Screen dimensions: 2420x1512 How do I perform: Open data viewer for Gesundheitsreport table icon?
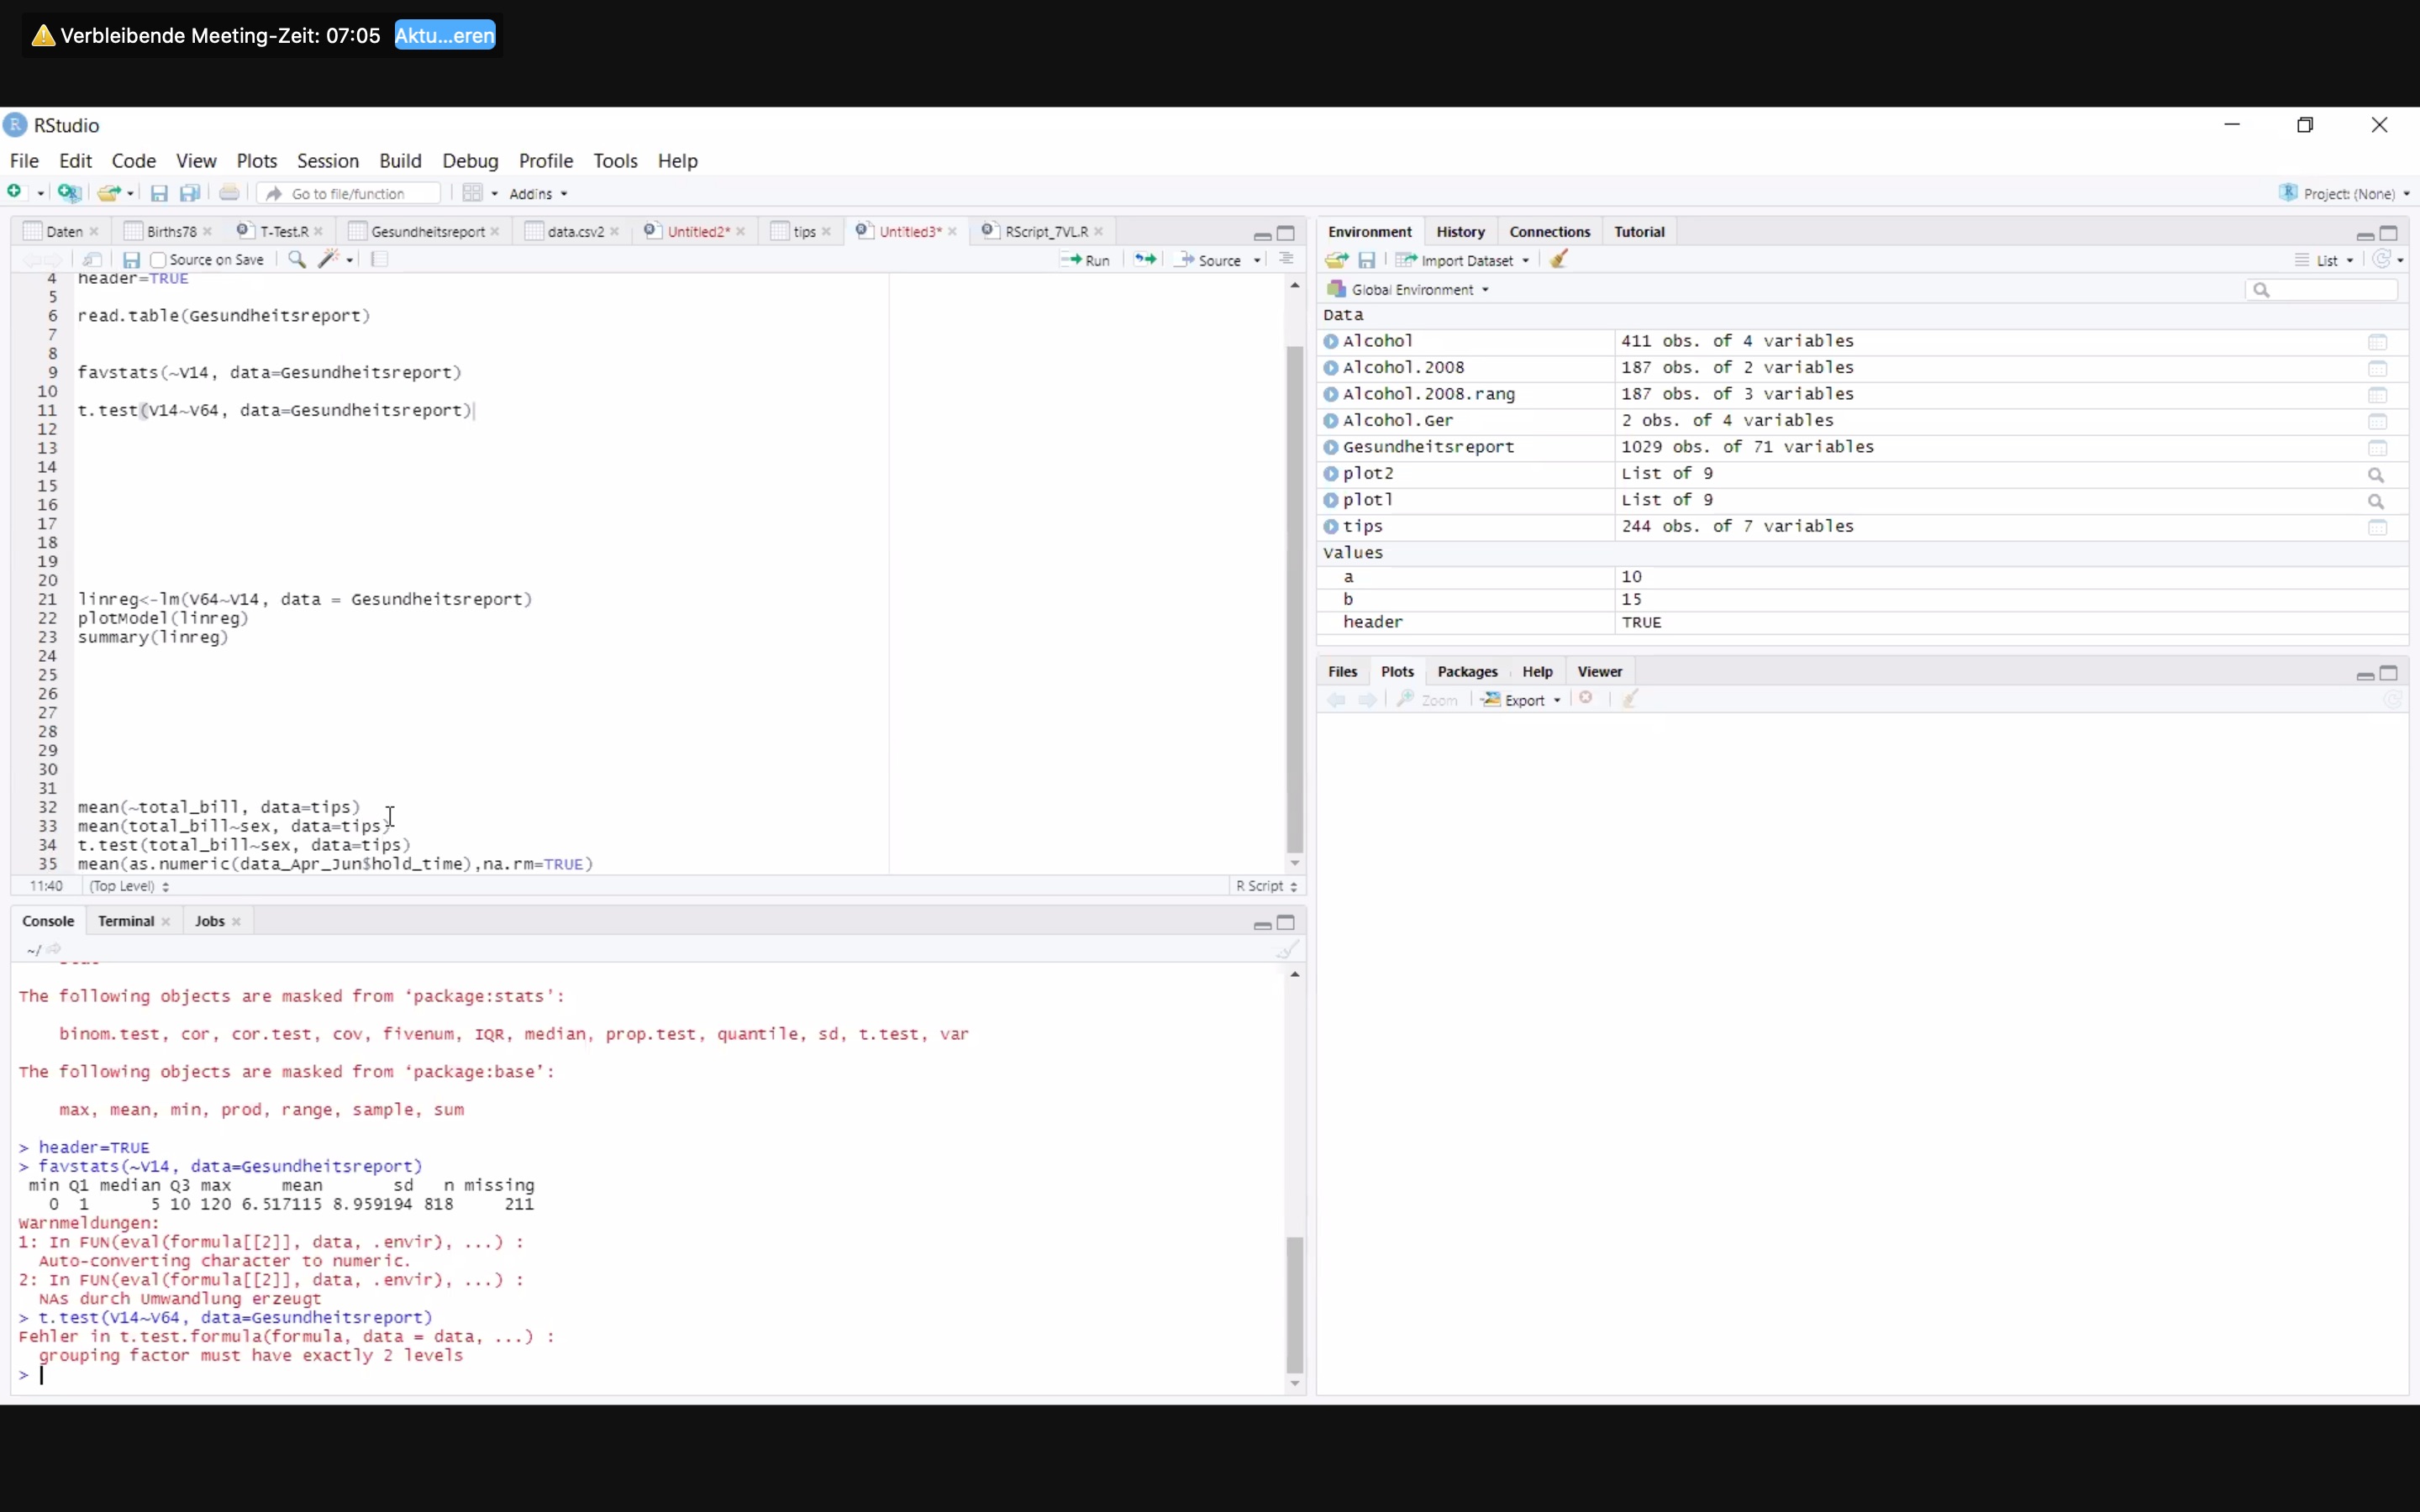[x=2377, y=448]
